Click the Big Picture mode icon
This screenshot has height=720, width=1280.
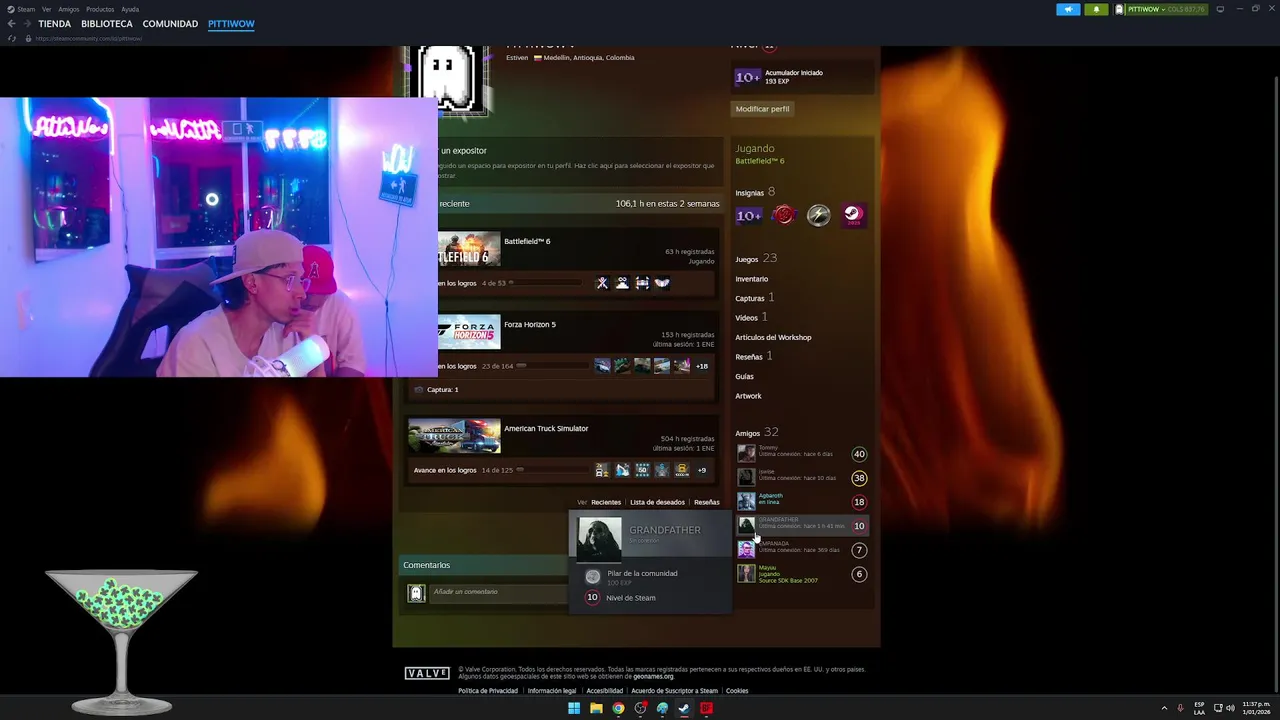[1220, 9]
